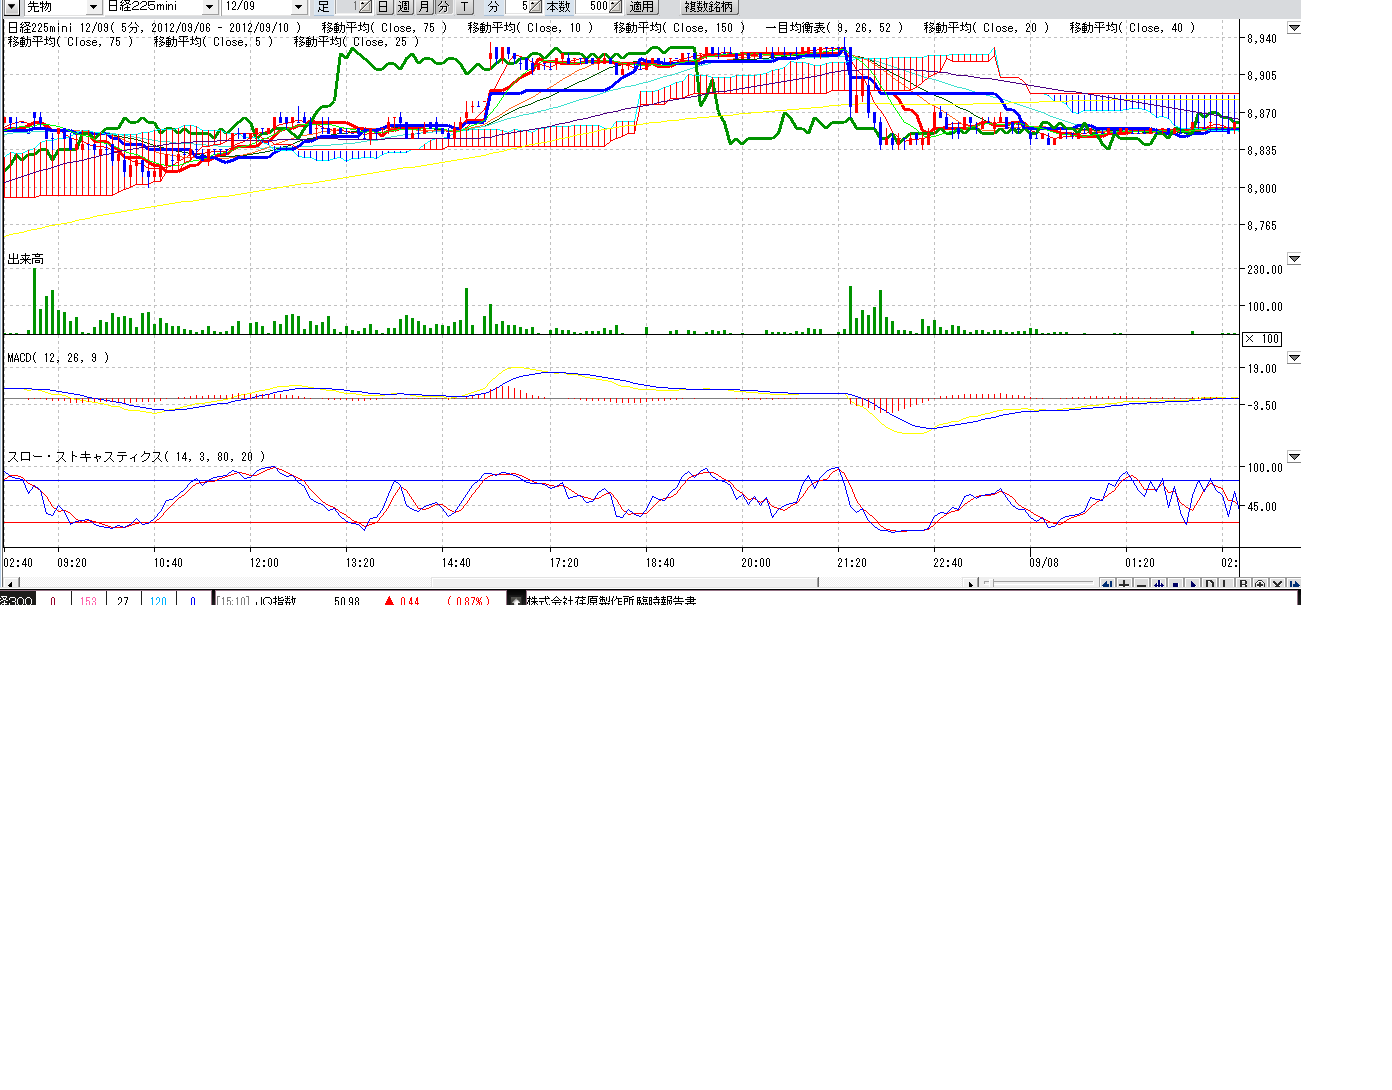
Task: Open the 先物 category dropdown
Action: [x=93, y=7]
